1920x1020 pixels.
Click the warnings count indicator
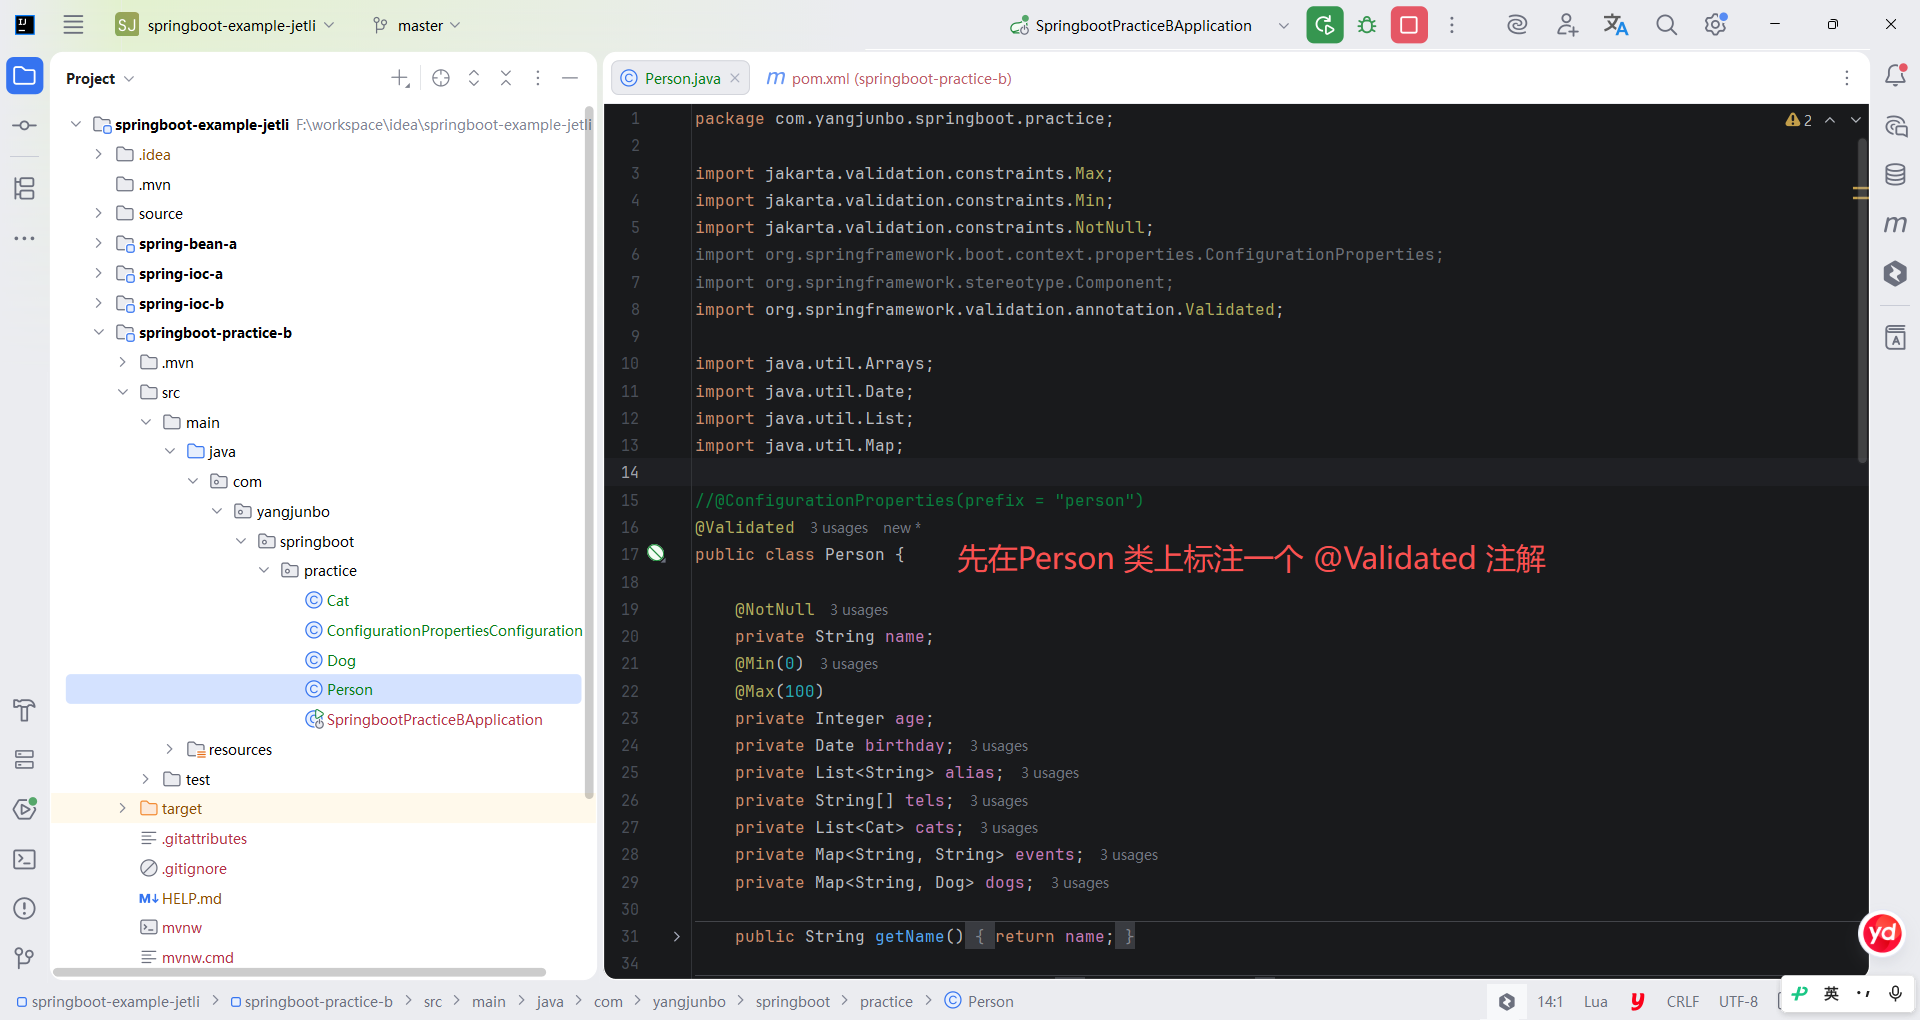tap(1799, 120)
